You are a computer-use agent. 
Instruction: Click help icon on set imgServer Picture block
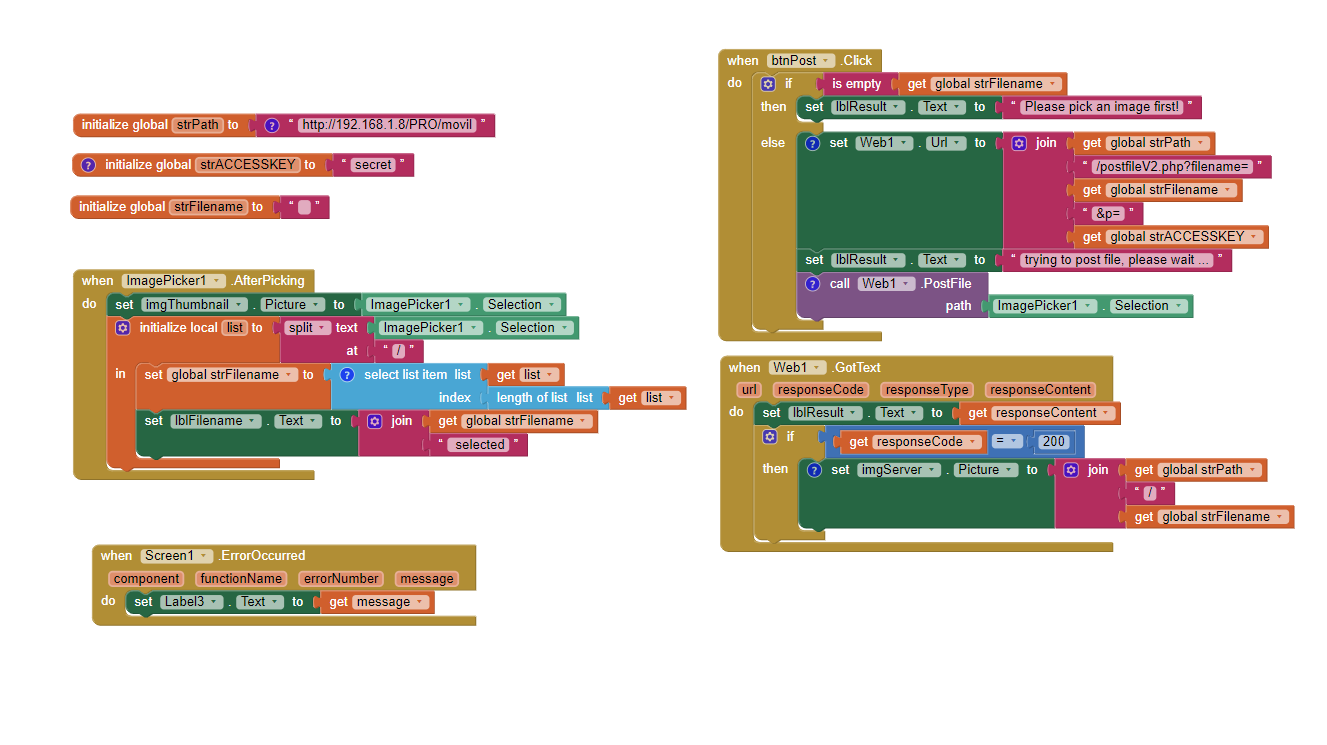pyautogui.click(x=814, y=470)
